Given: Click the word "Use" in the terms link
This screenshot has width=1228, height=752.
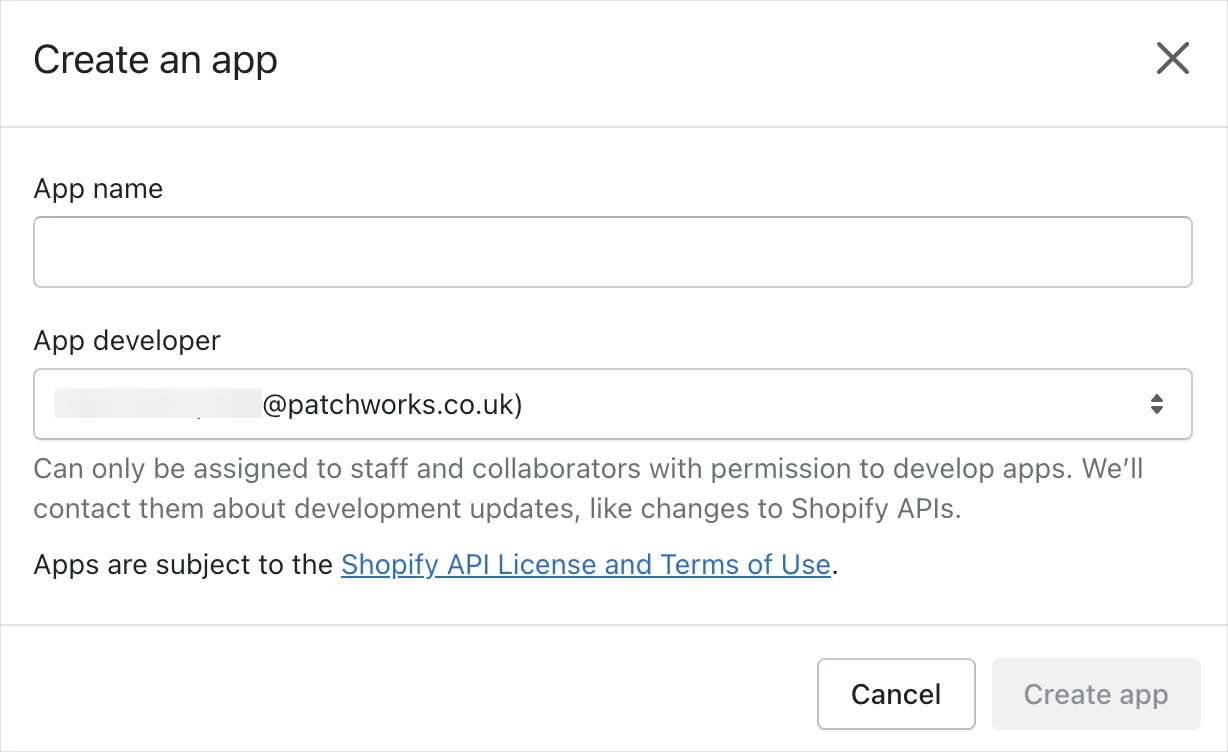Looking at the screenshot, I should click(x=805, y=565).
